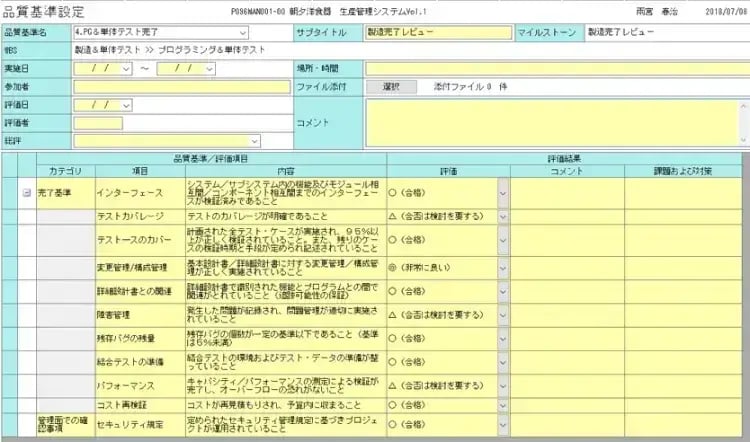Focus the コメント text area

[554, 122]
